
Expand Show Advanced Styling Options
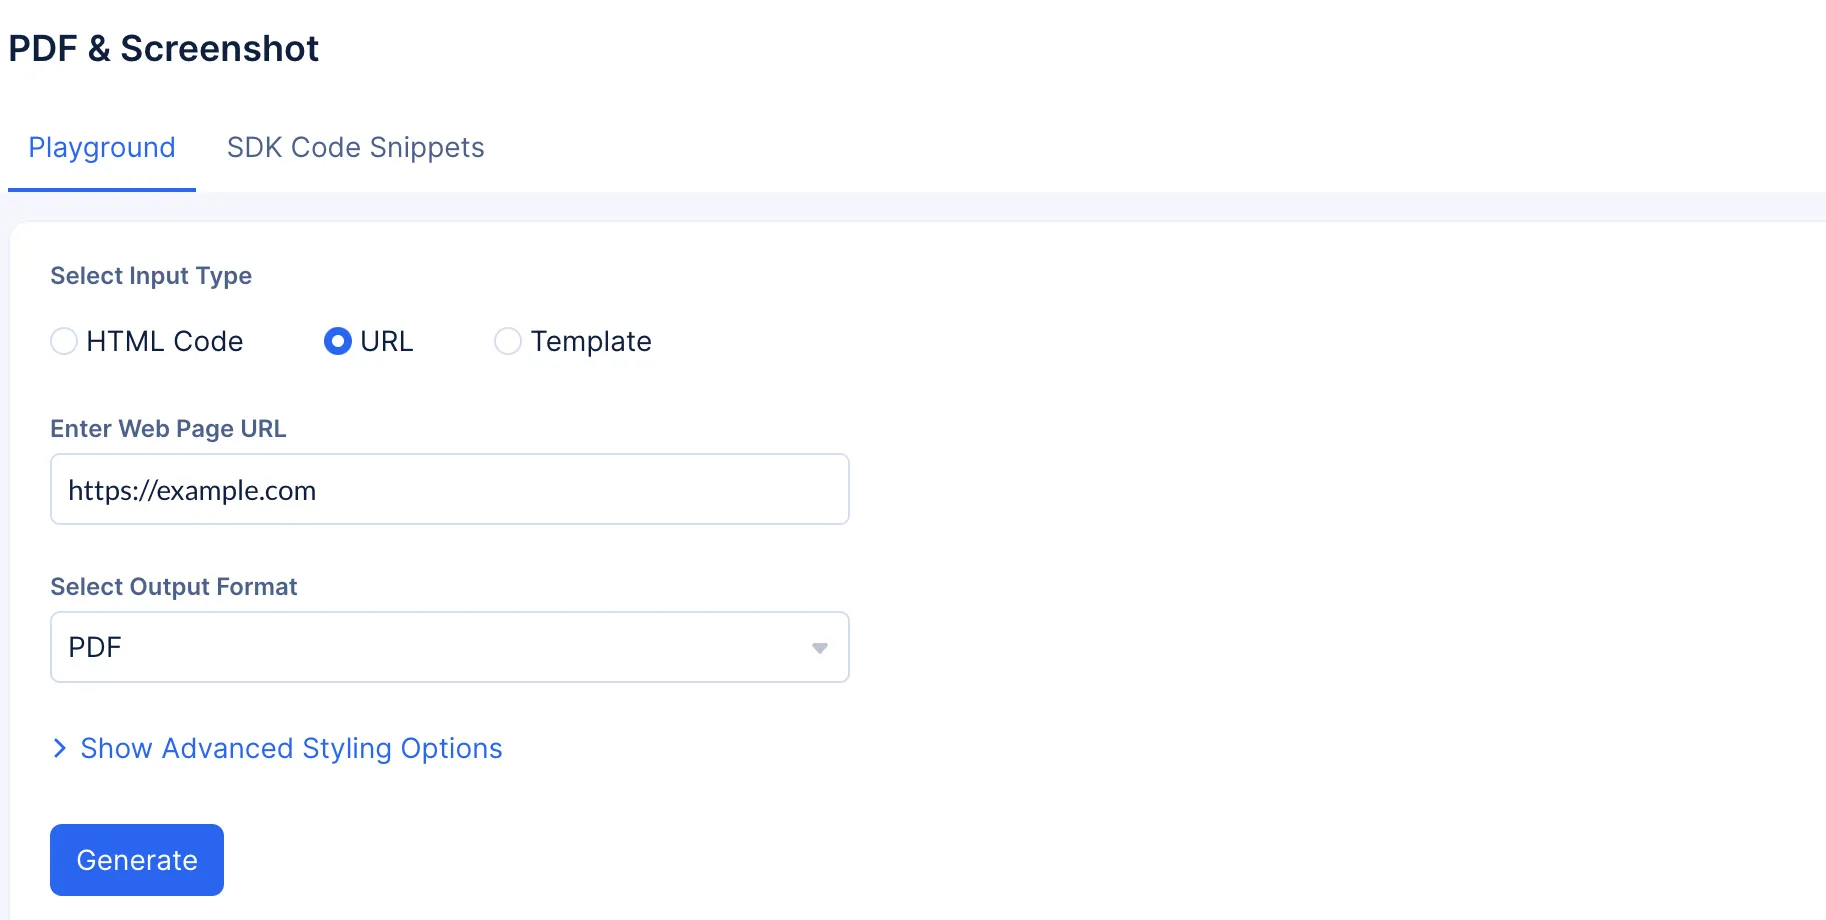pos(291,748)
